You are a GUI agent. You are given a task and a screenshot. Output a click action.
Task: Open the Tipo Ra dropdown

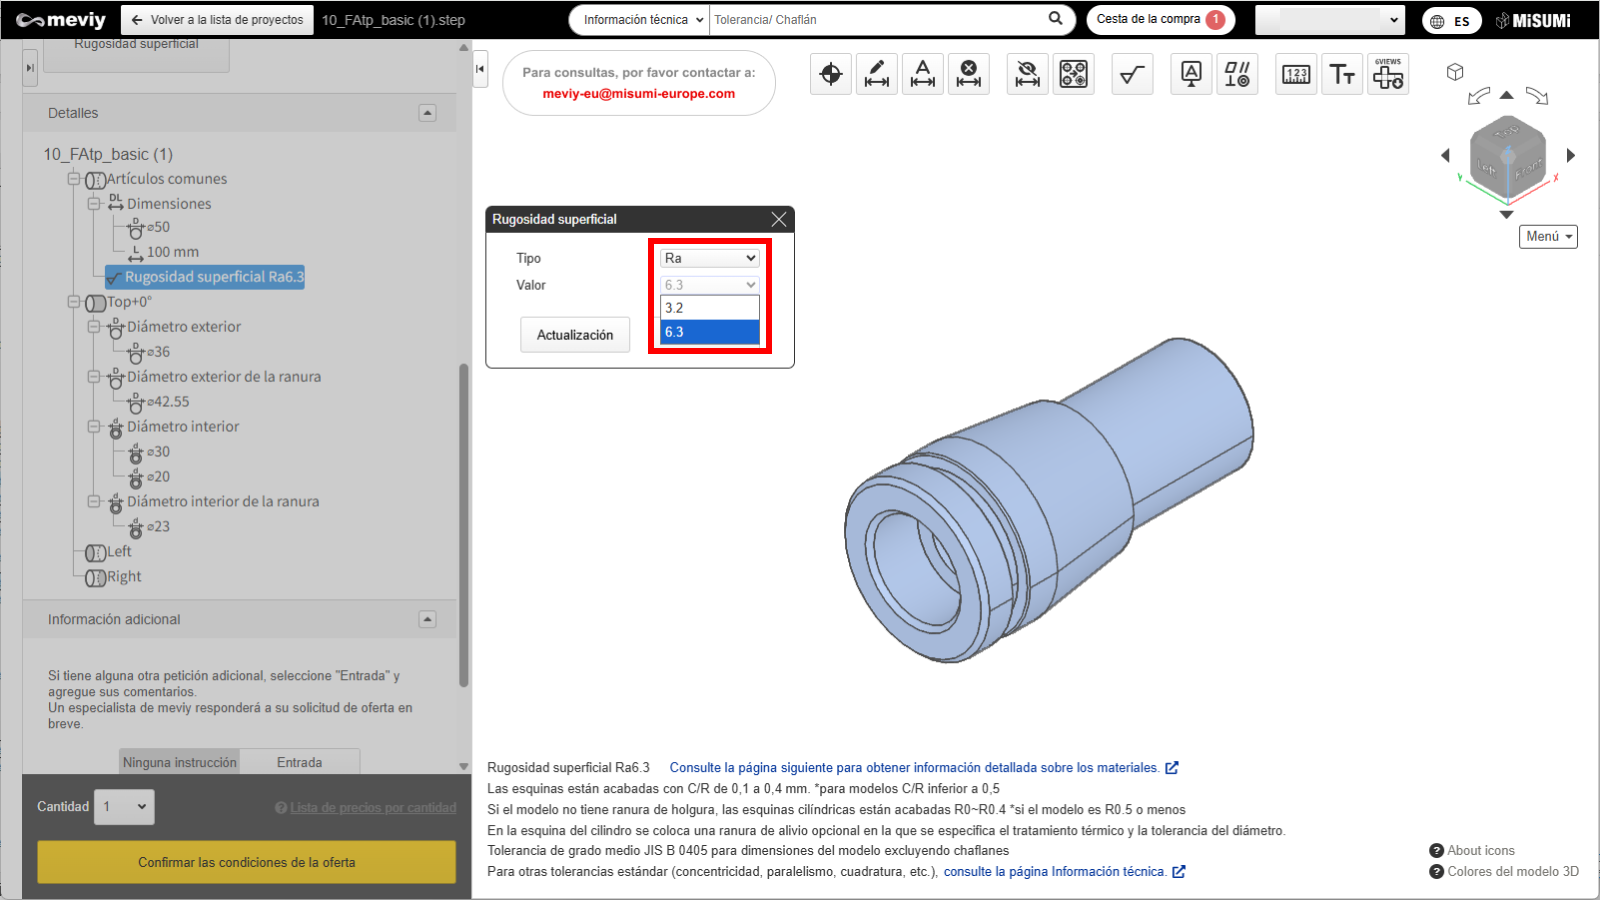710,258
